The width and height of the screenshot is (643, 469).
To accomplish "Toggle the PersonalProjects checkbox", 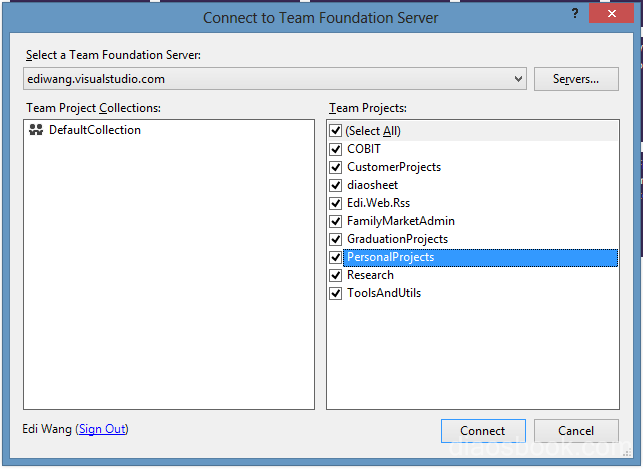I will point(335,257).
